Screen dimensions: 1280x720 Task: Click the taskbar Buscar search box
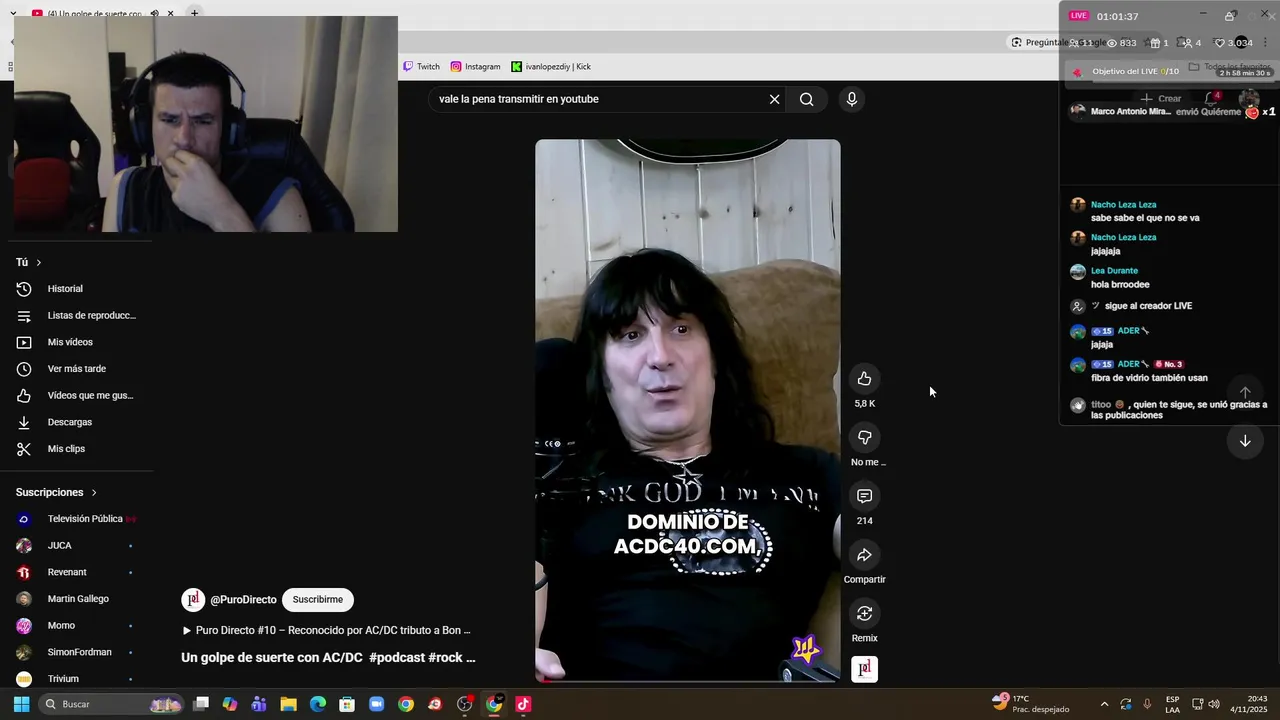(111, 704)
